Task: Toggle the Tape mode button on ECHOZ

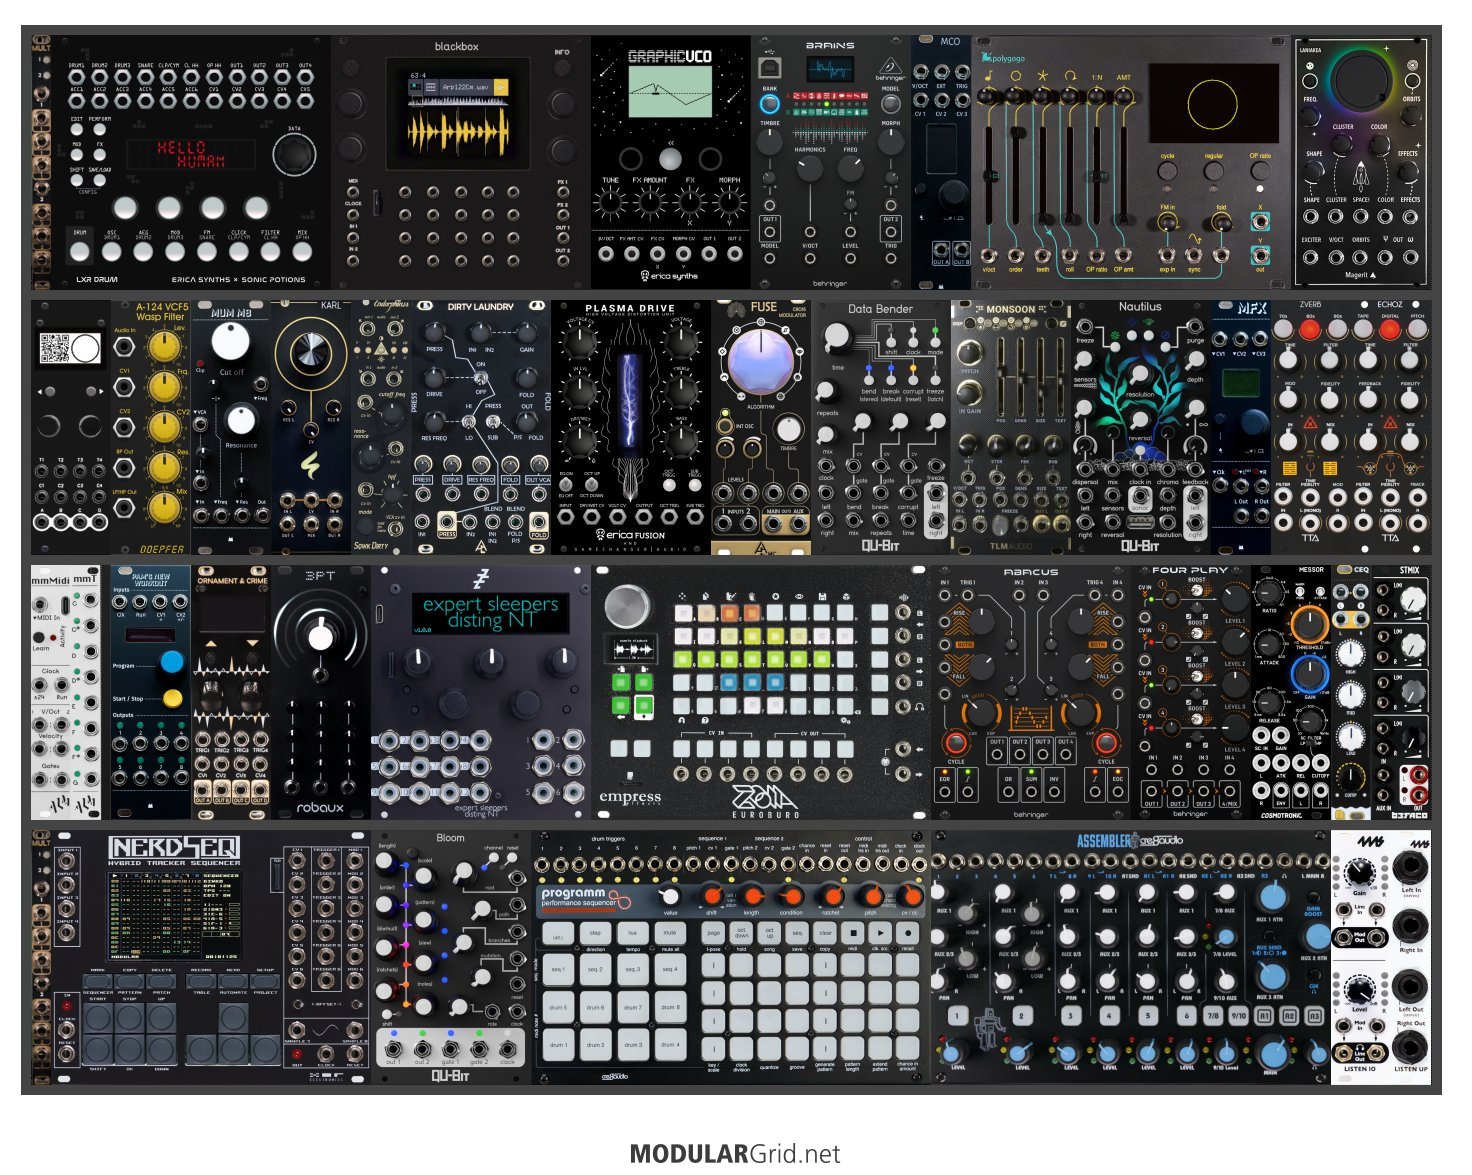Action: pyautogui.click(x=1364, y=329)
